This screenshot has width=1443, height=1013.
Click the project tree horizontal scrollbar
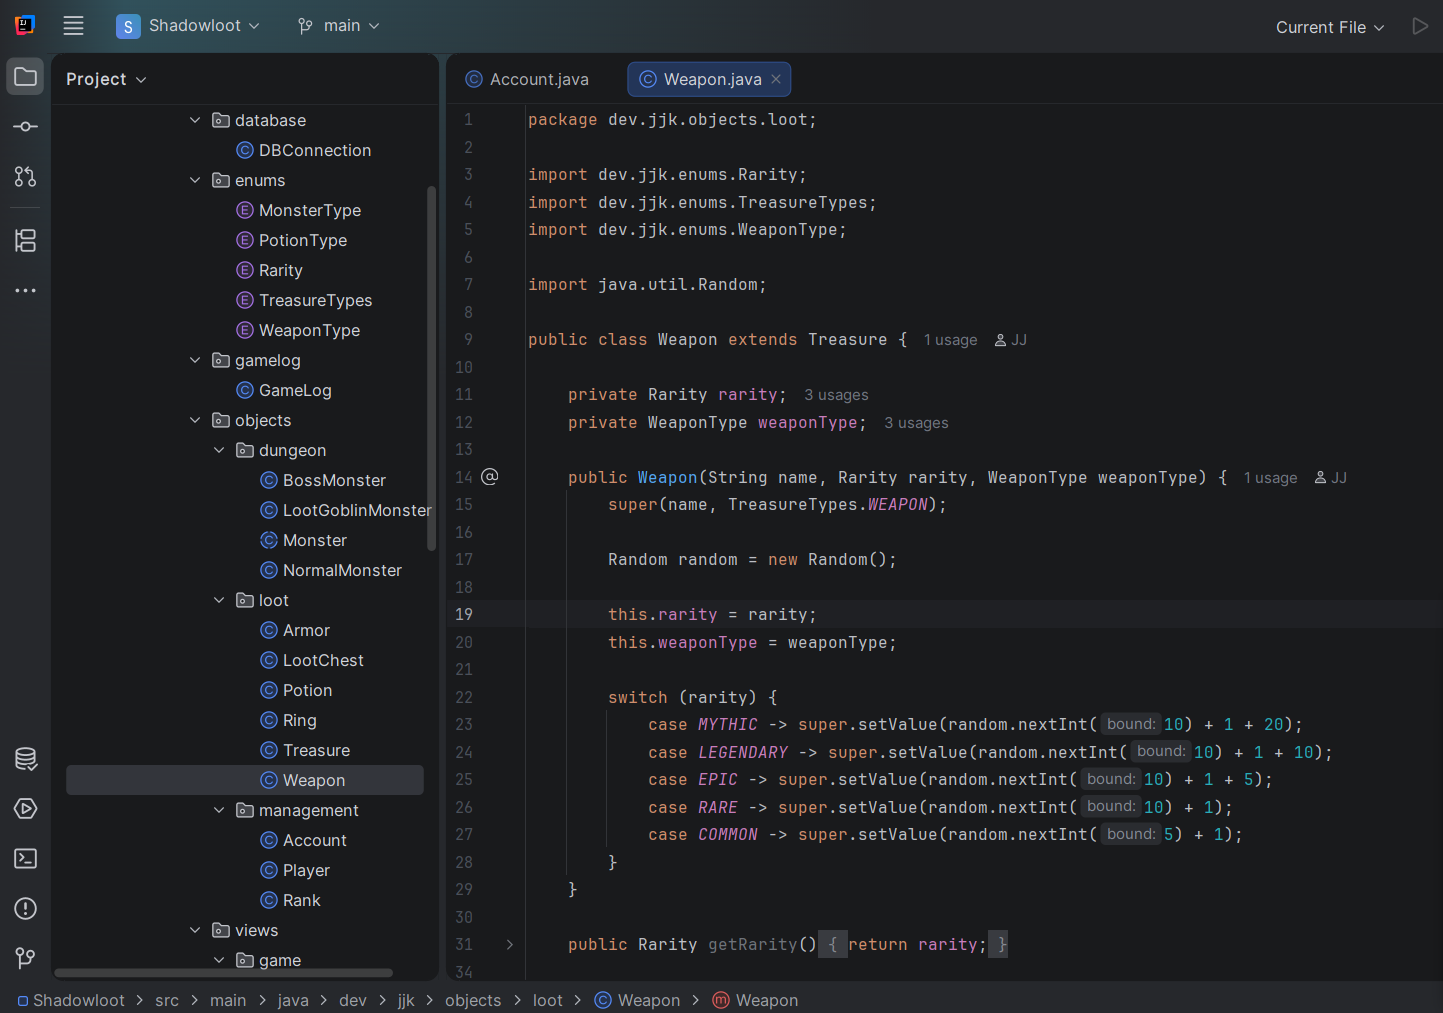point(223,972)
